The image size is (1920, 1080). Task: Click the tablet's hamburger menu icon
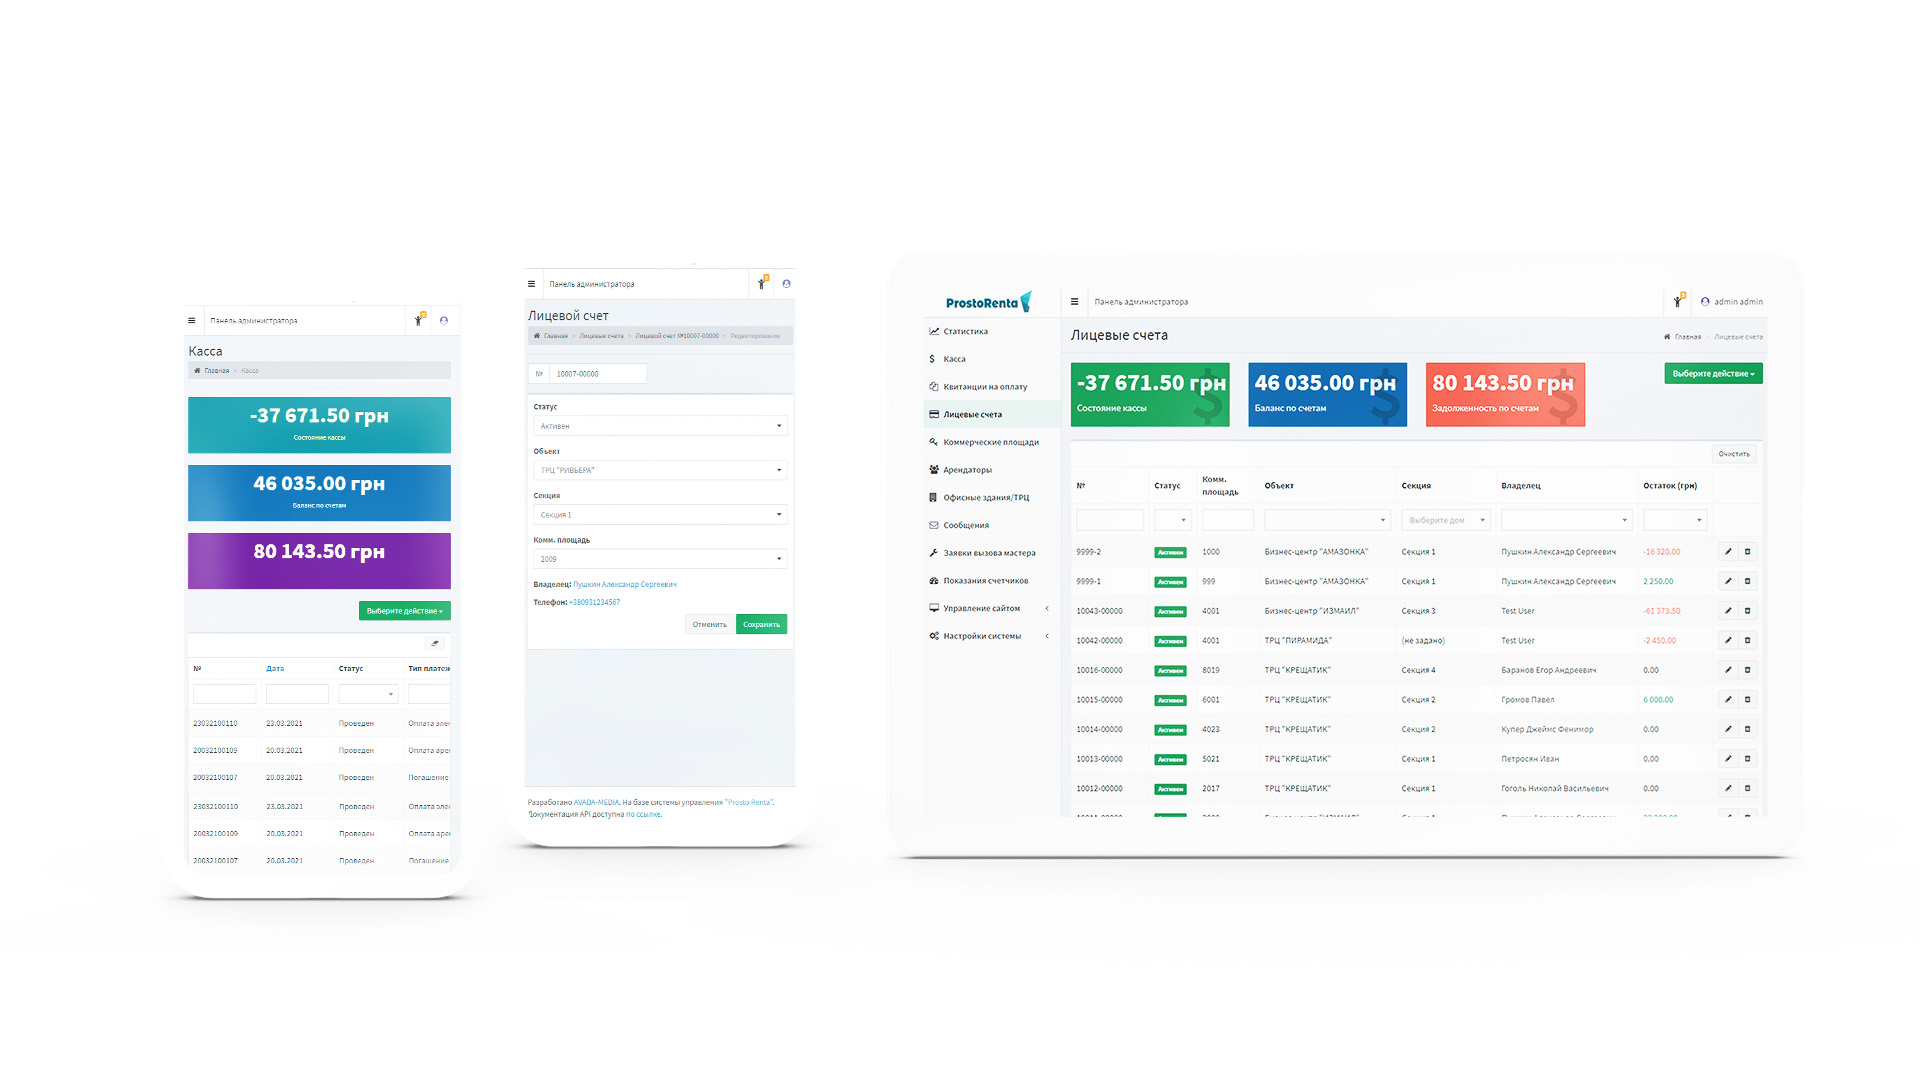coord(1074,301)
